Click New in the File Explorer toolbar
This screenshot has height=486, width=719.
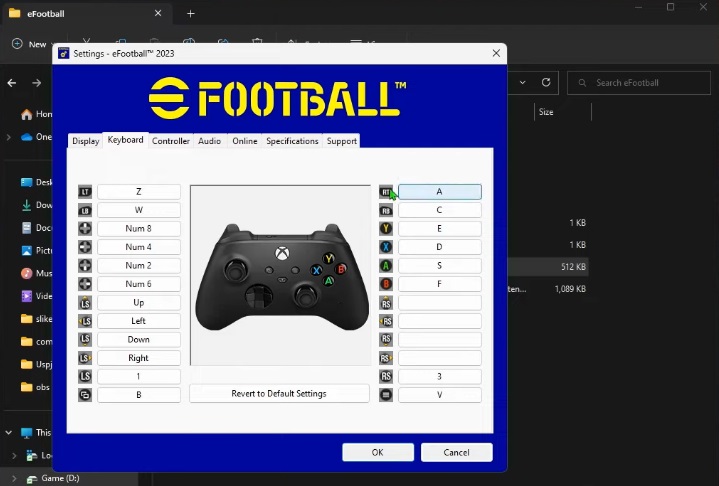[33, 44]
